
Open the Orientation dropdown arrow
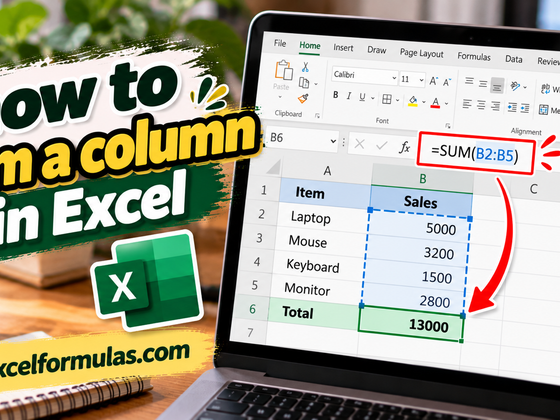pyautogui.click(x=525, y=87)
